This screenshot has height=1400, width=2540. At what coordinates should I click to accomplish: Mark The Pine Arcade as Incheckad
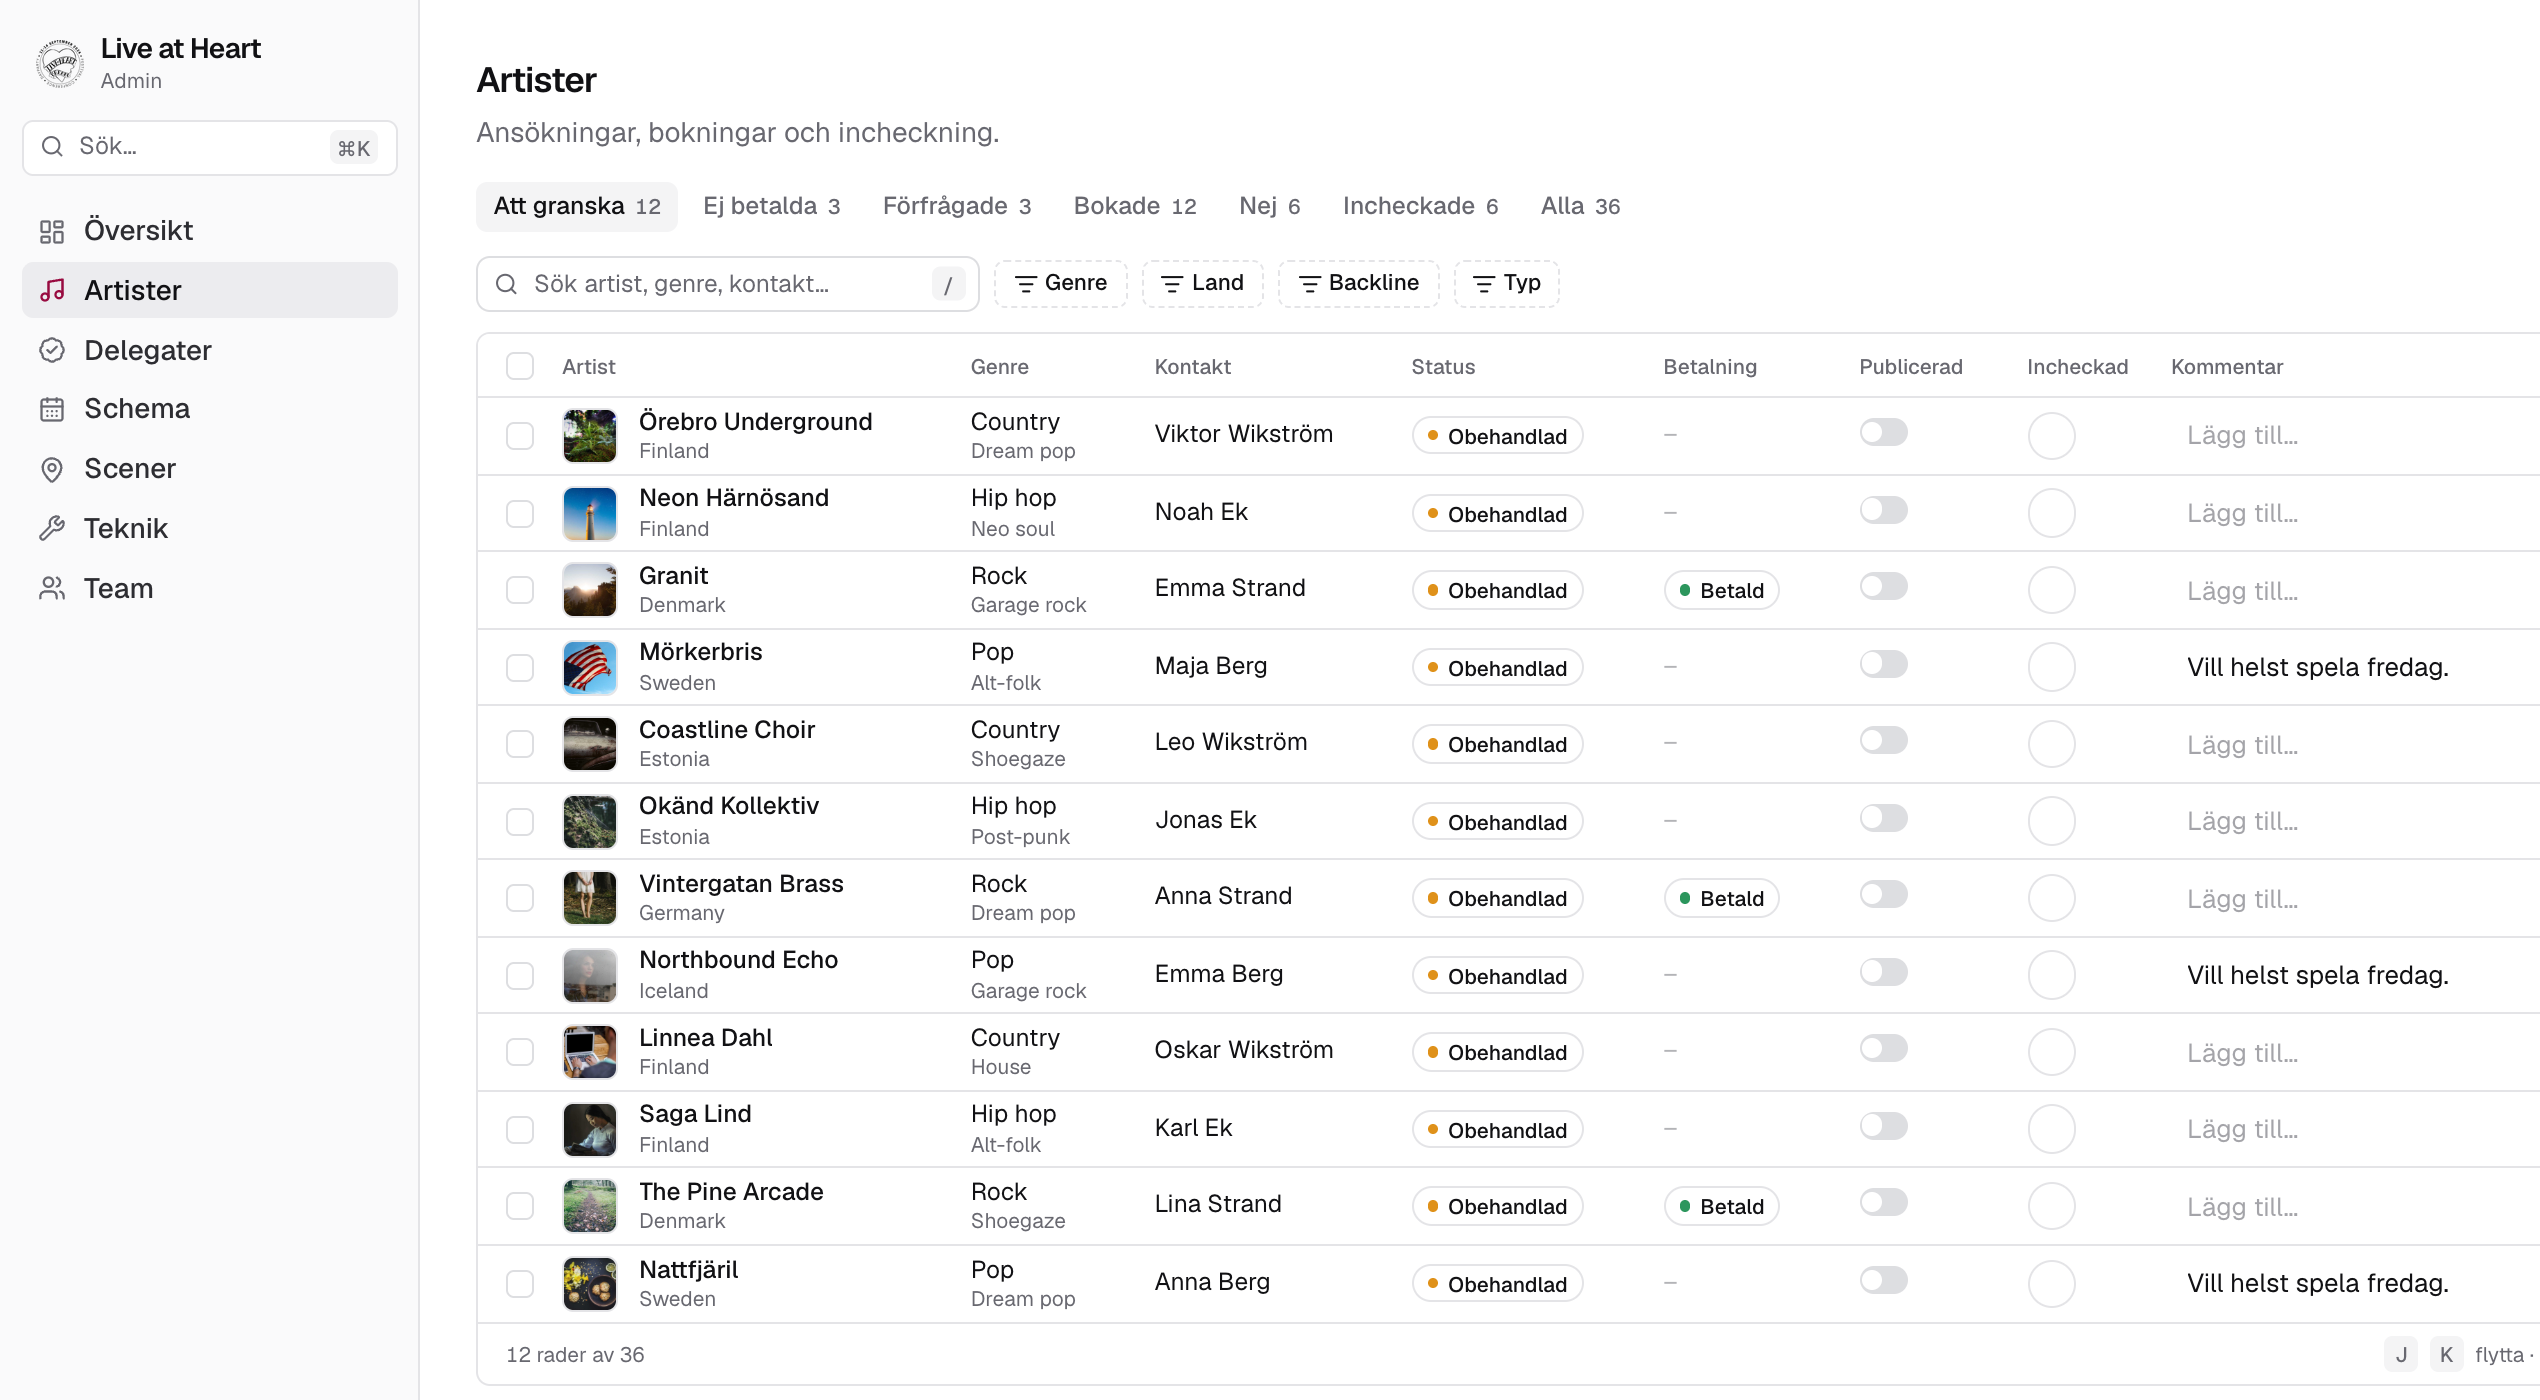coord(2052,1206)
